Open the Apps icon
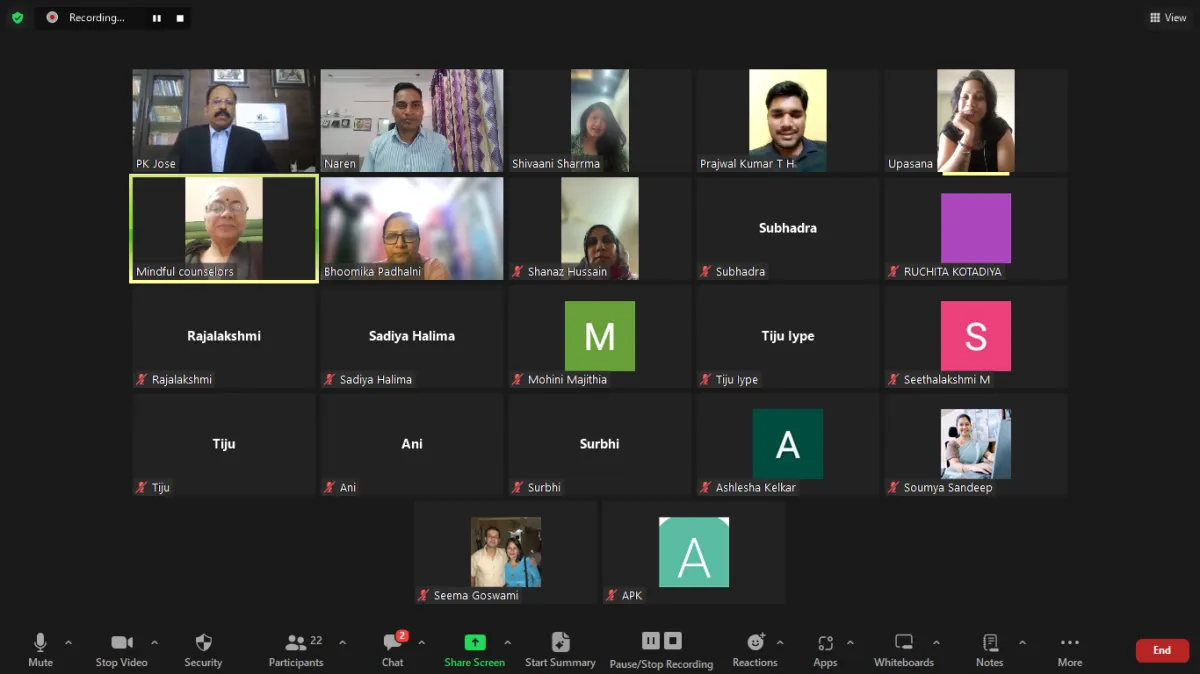Image resolution: width=1200 pixels, height=674 pixels. [825, 643]
